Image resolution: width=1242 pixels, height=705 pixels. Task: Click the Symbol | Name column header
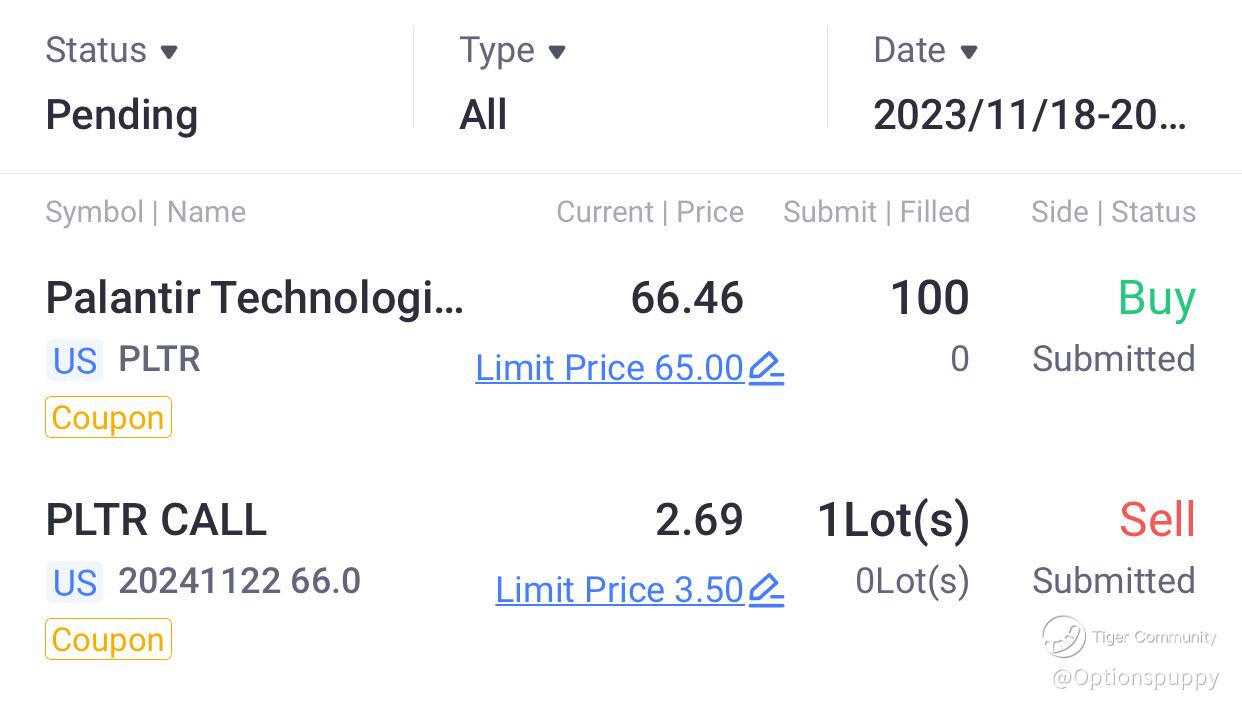click(x=145, y=212)
